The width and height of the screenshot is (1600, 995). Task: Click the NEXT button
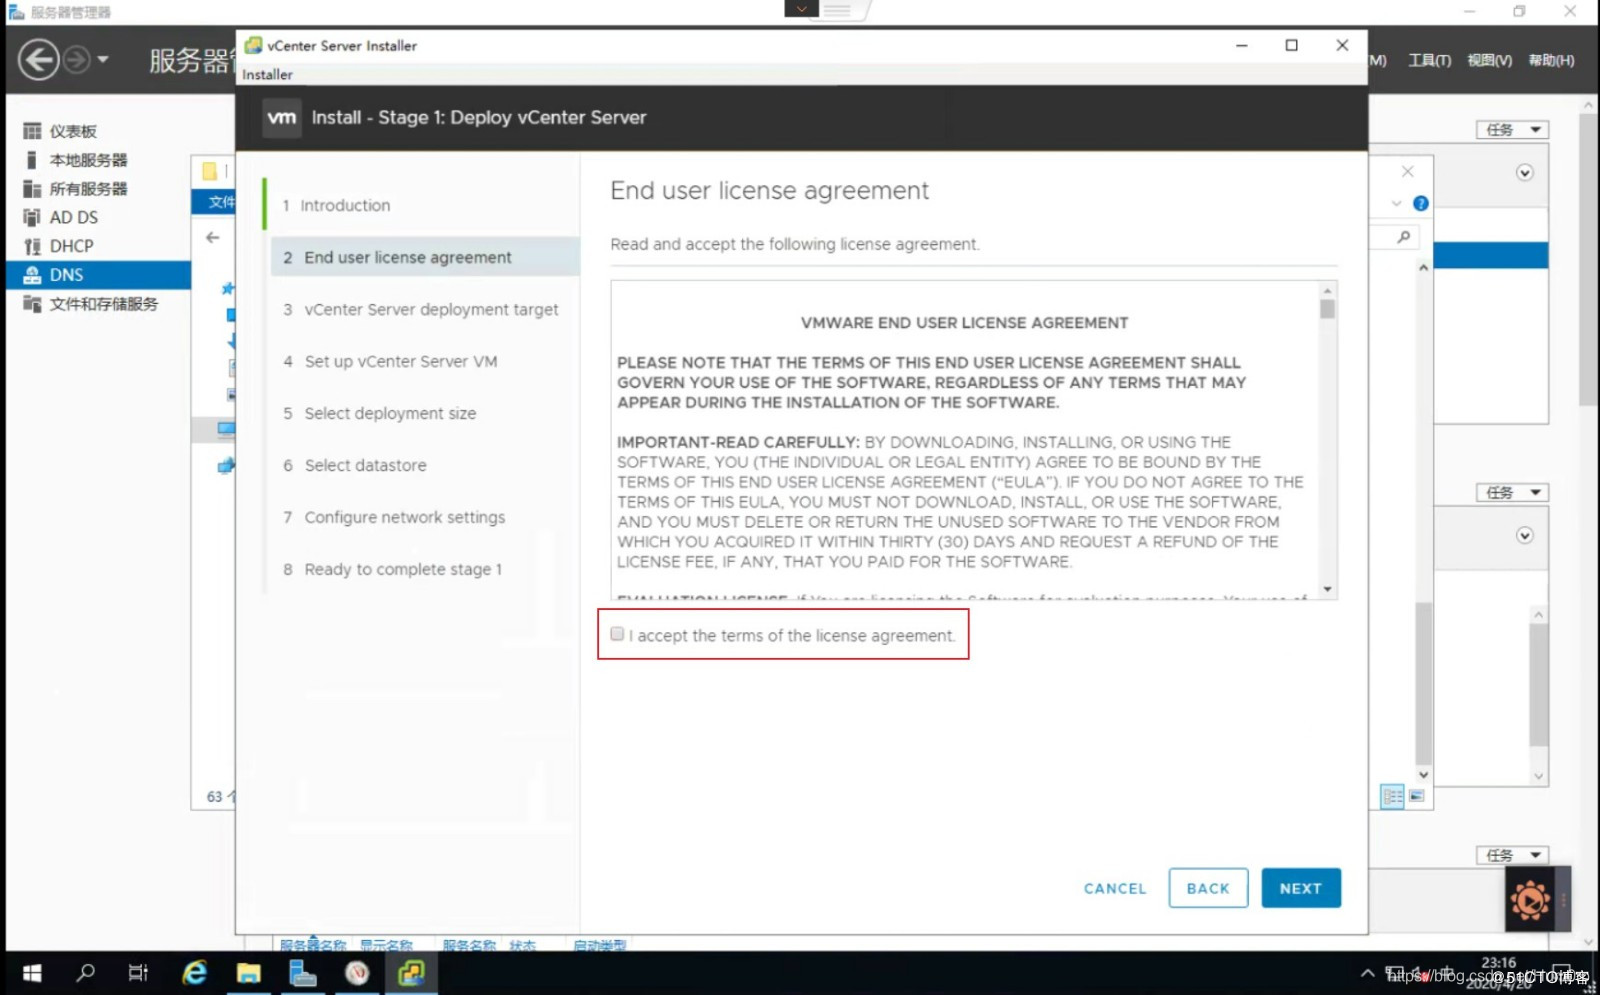(x=1300, y=888)
